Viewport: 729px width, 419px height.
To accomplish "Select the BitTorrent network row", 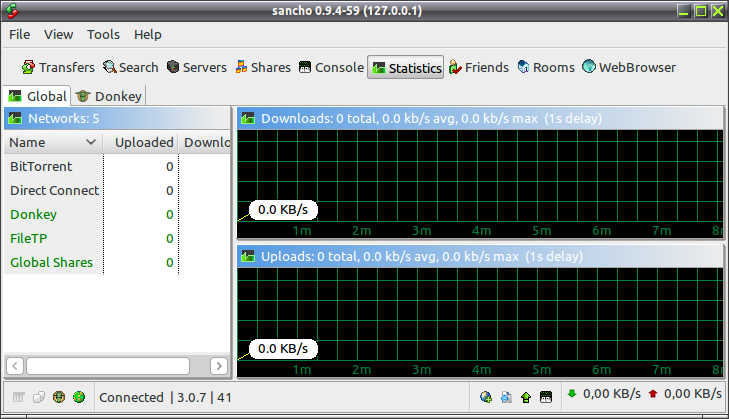I will 117,166.
